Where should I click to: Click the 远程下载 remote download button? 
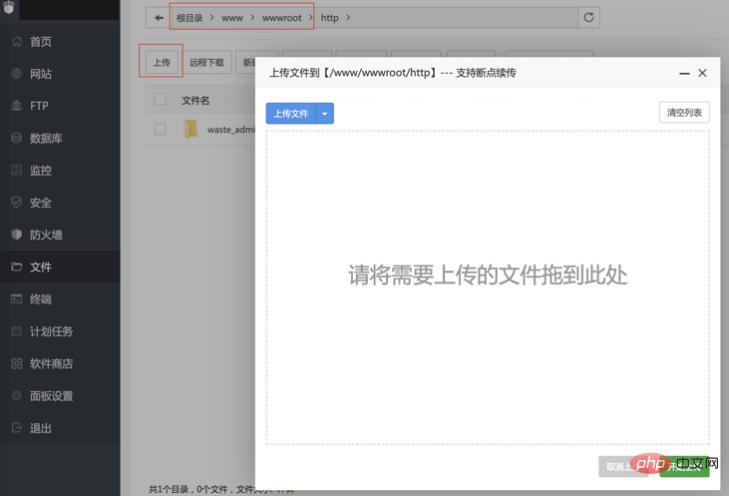pos(207,62)
